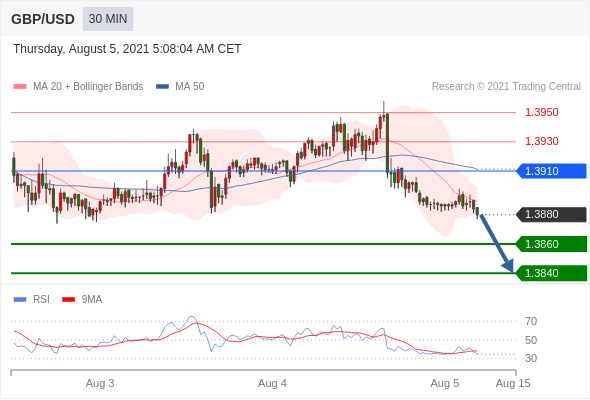The width and height of the screenshot is (590, 400).
Task: Toggle the MA 20 + Bollinger Bands legend label
Action: pyautogui.click(x=88, y=87)
